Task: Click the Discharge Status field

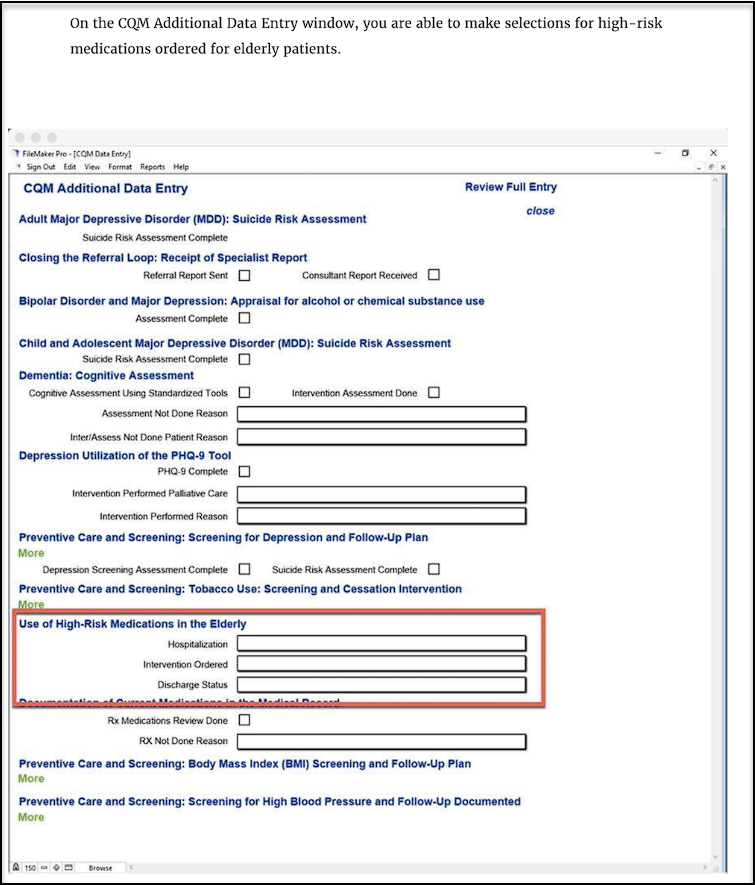Action: click(381, 685)
